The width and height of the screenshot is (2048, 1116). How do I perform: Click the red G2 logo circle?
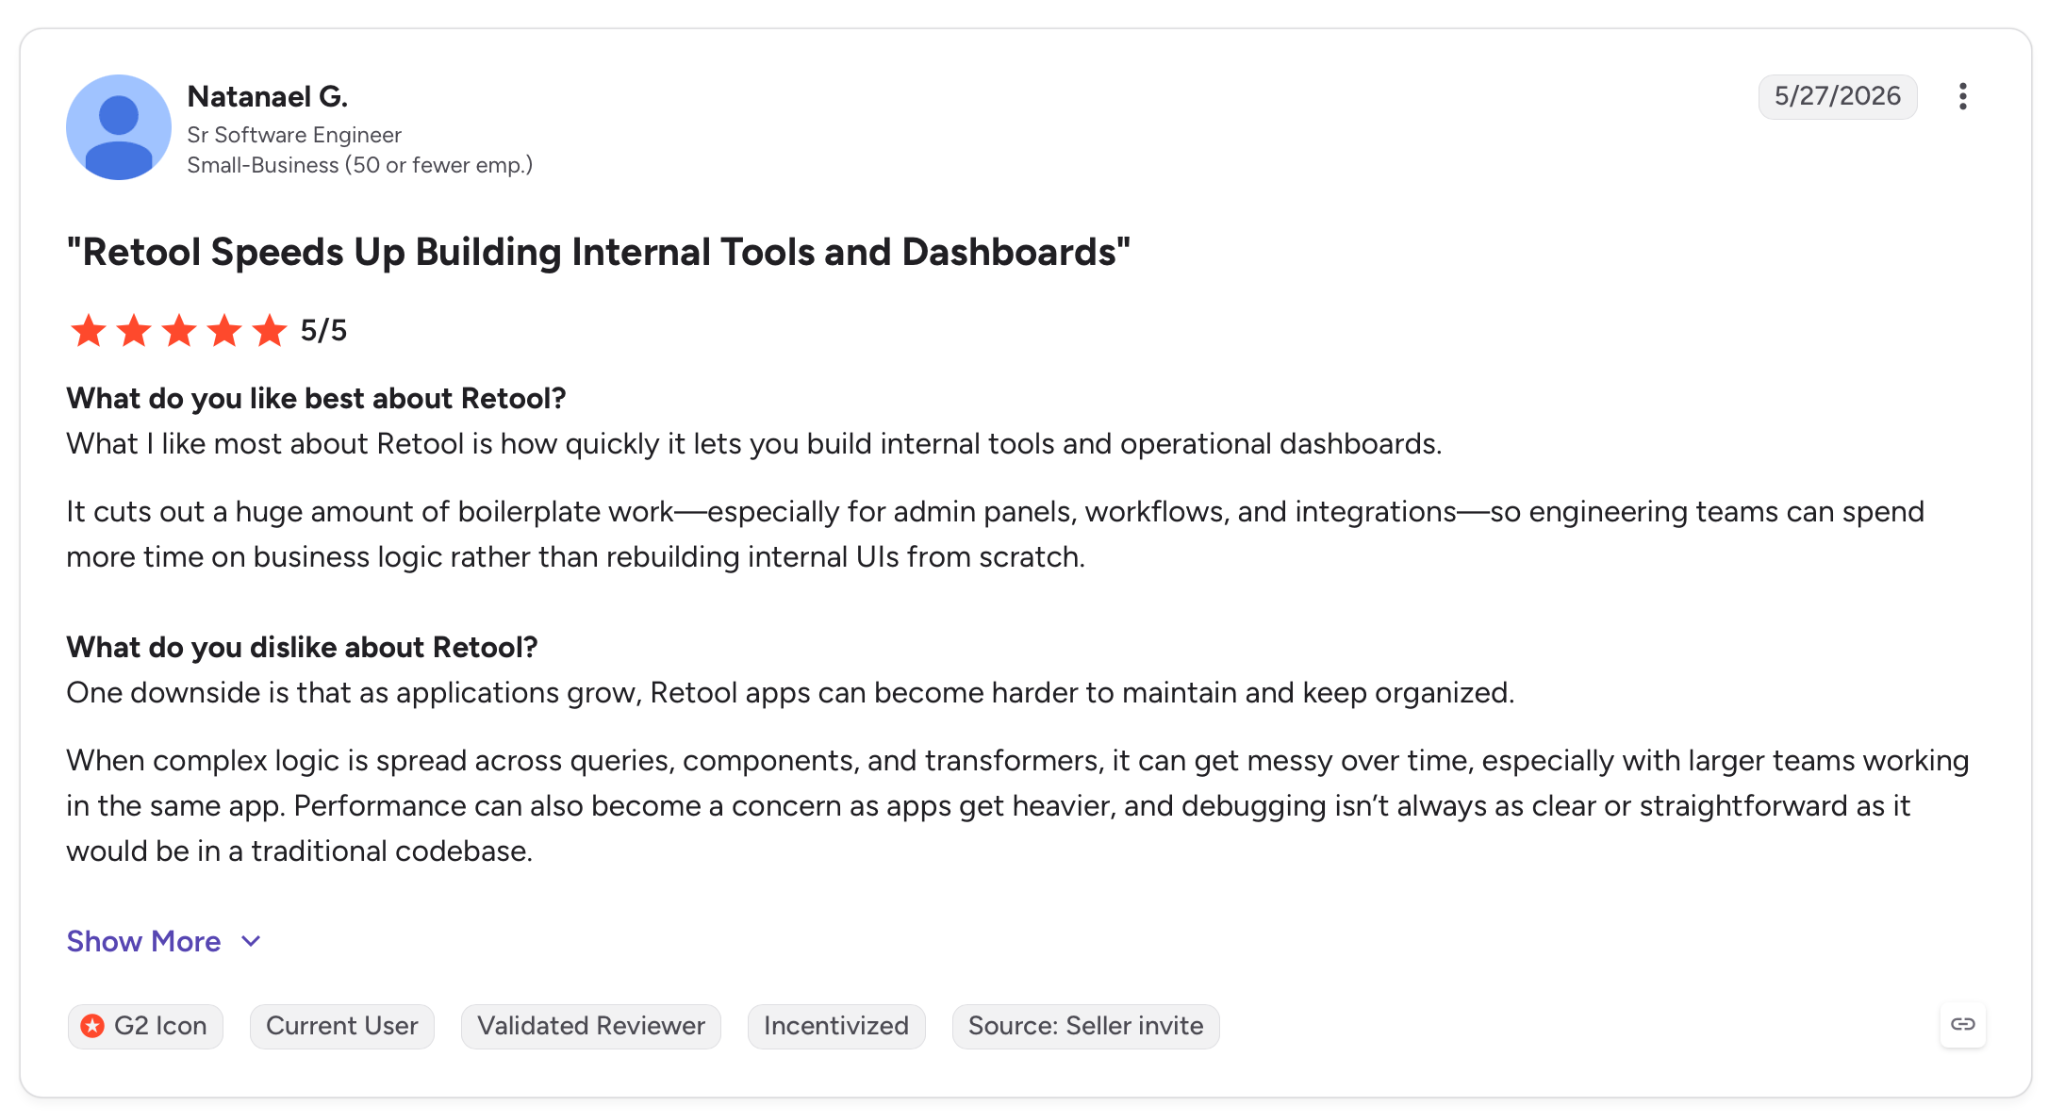pyautogui.click(x=92, y=1026)
